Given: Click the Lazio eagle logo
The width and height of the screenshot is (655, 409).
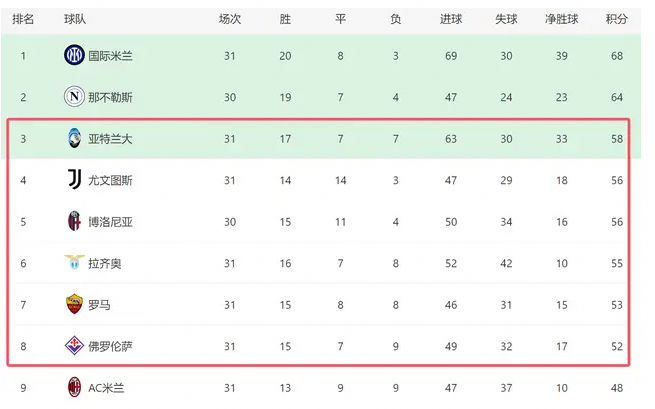Looking at the screenshot, I should (74, 262).
